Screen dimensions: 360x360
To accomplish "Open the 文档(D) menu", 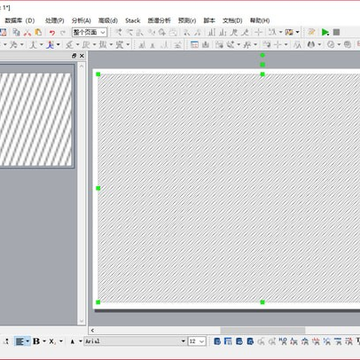I will (232, 21).
